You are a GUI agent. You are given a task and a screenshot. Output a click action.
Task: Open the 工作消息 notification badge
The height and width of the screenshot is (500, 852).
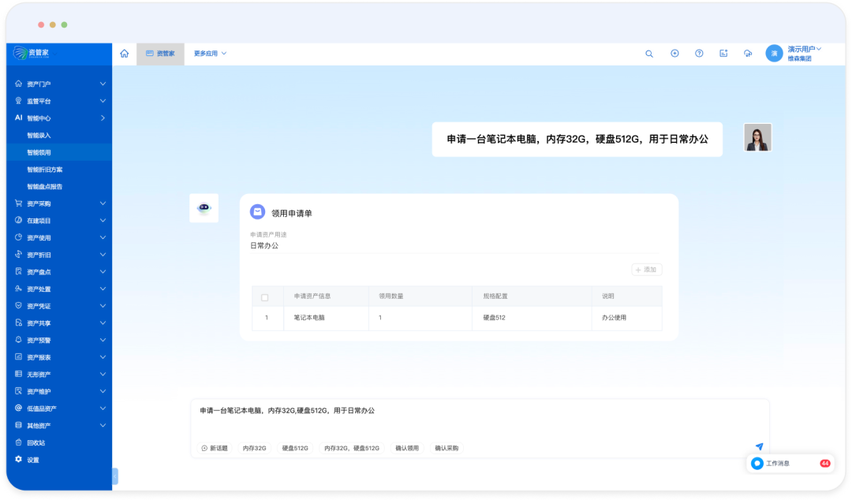point(825,463)
